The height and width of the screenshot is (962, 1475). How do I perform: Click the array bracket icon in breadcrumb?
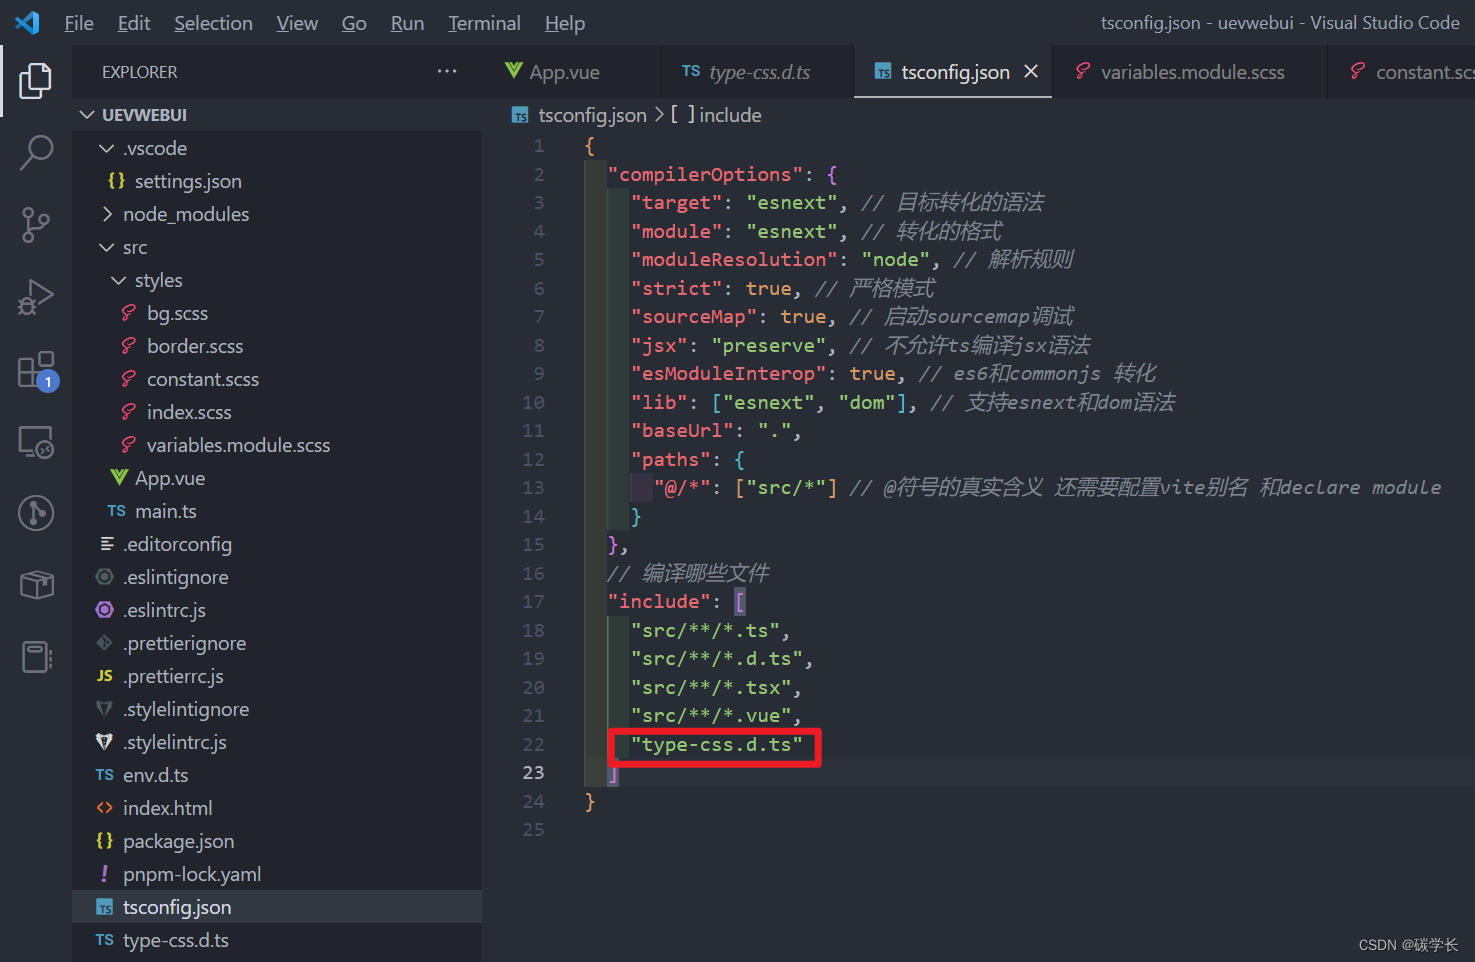coord(682,115)
